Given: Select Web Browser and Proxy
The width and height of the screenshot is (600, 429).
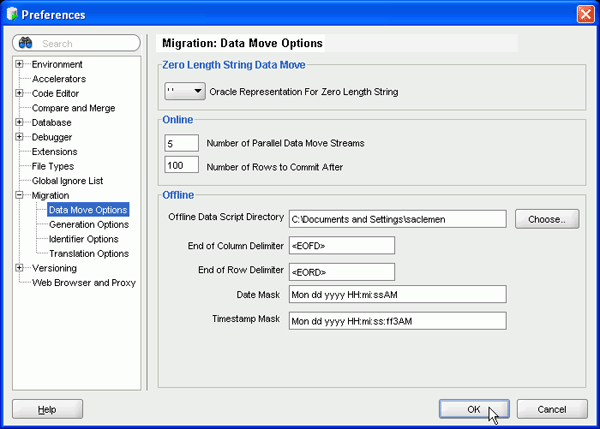Looking at the screenshot, I should 84,282.
